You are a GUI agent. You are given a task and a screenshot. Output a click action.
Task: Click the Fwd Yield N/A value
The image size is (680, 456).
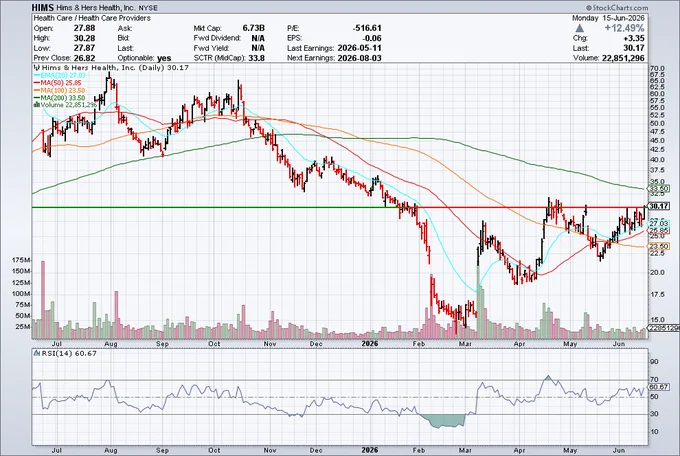click(x=258, y=48)
